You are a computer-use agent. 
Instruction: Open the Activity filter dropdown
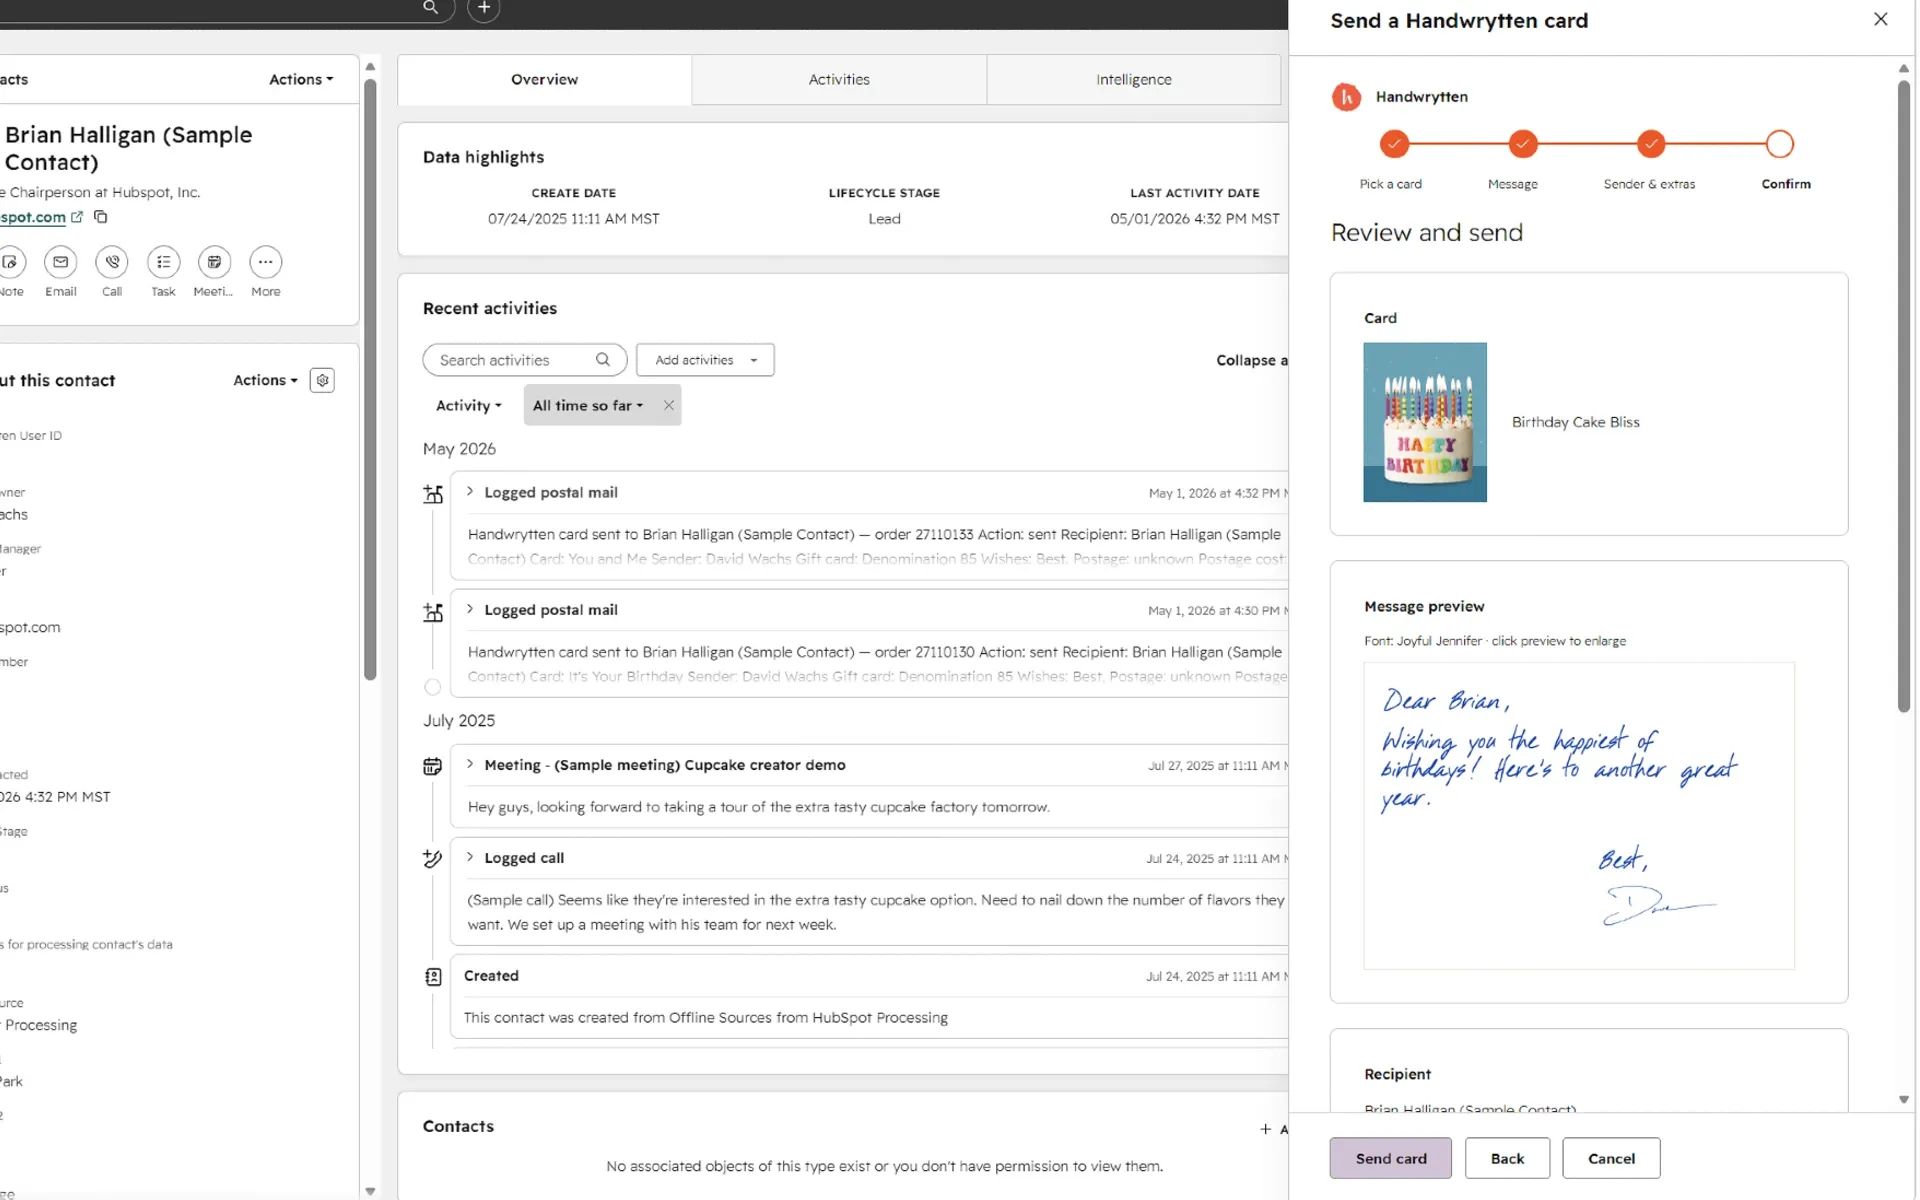(468, 405)
